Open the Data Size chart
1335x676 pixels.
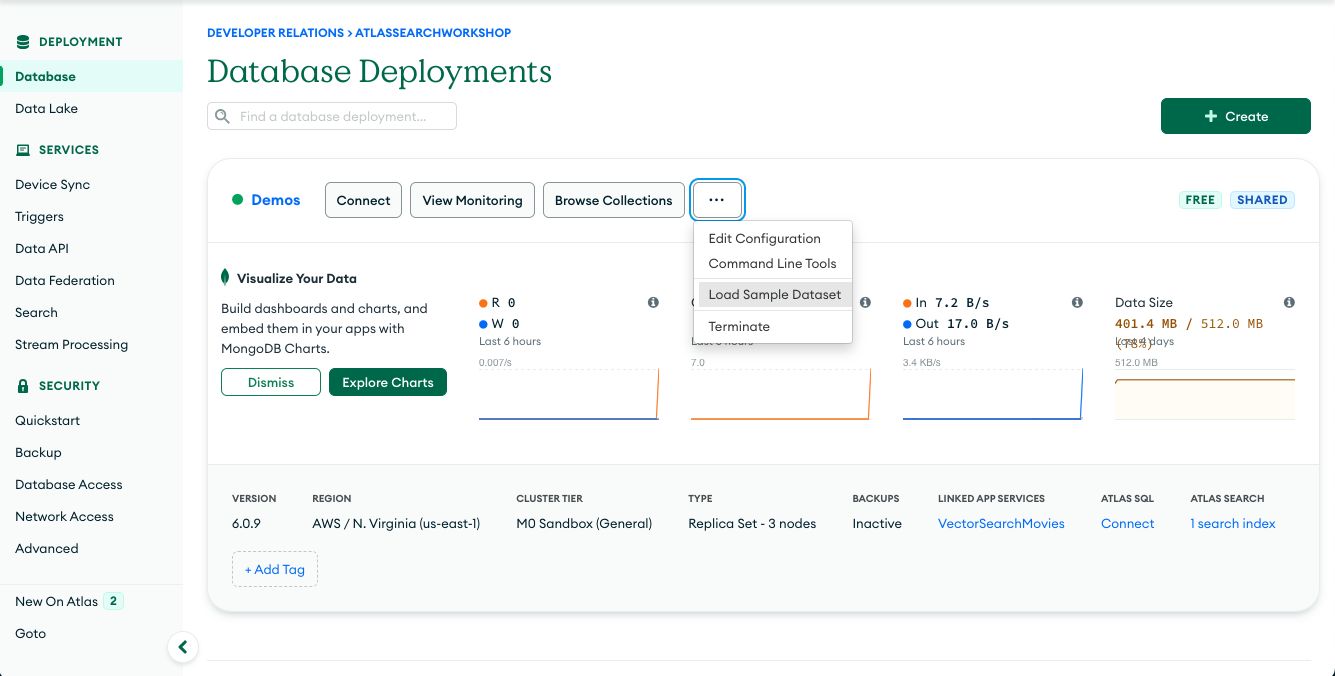click(1205, 394)
